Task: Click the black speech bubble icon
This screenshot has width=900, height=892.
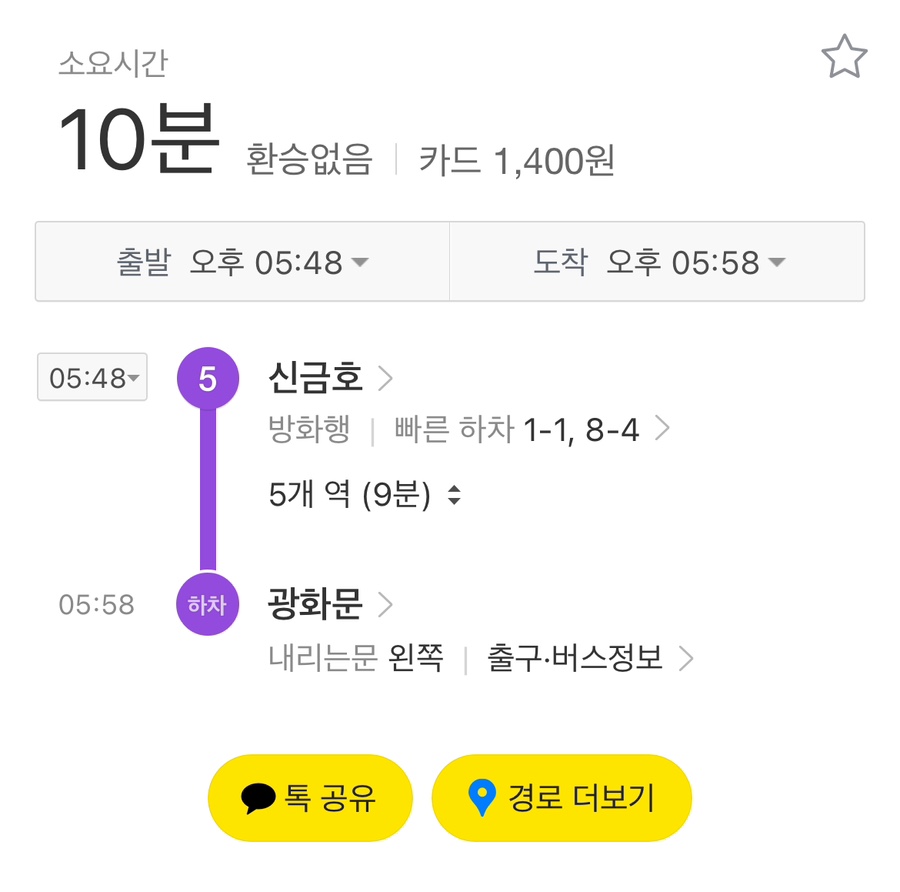Action: [x=259, y=798]
